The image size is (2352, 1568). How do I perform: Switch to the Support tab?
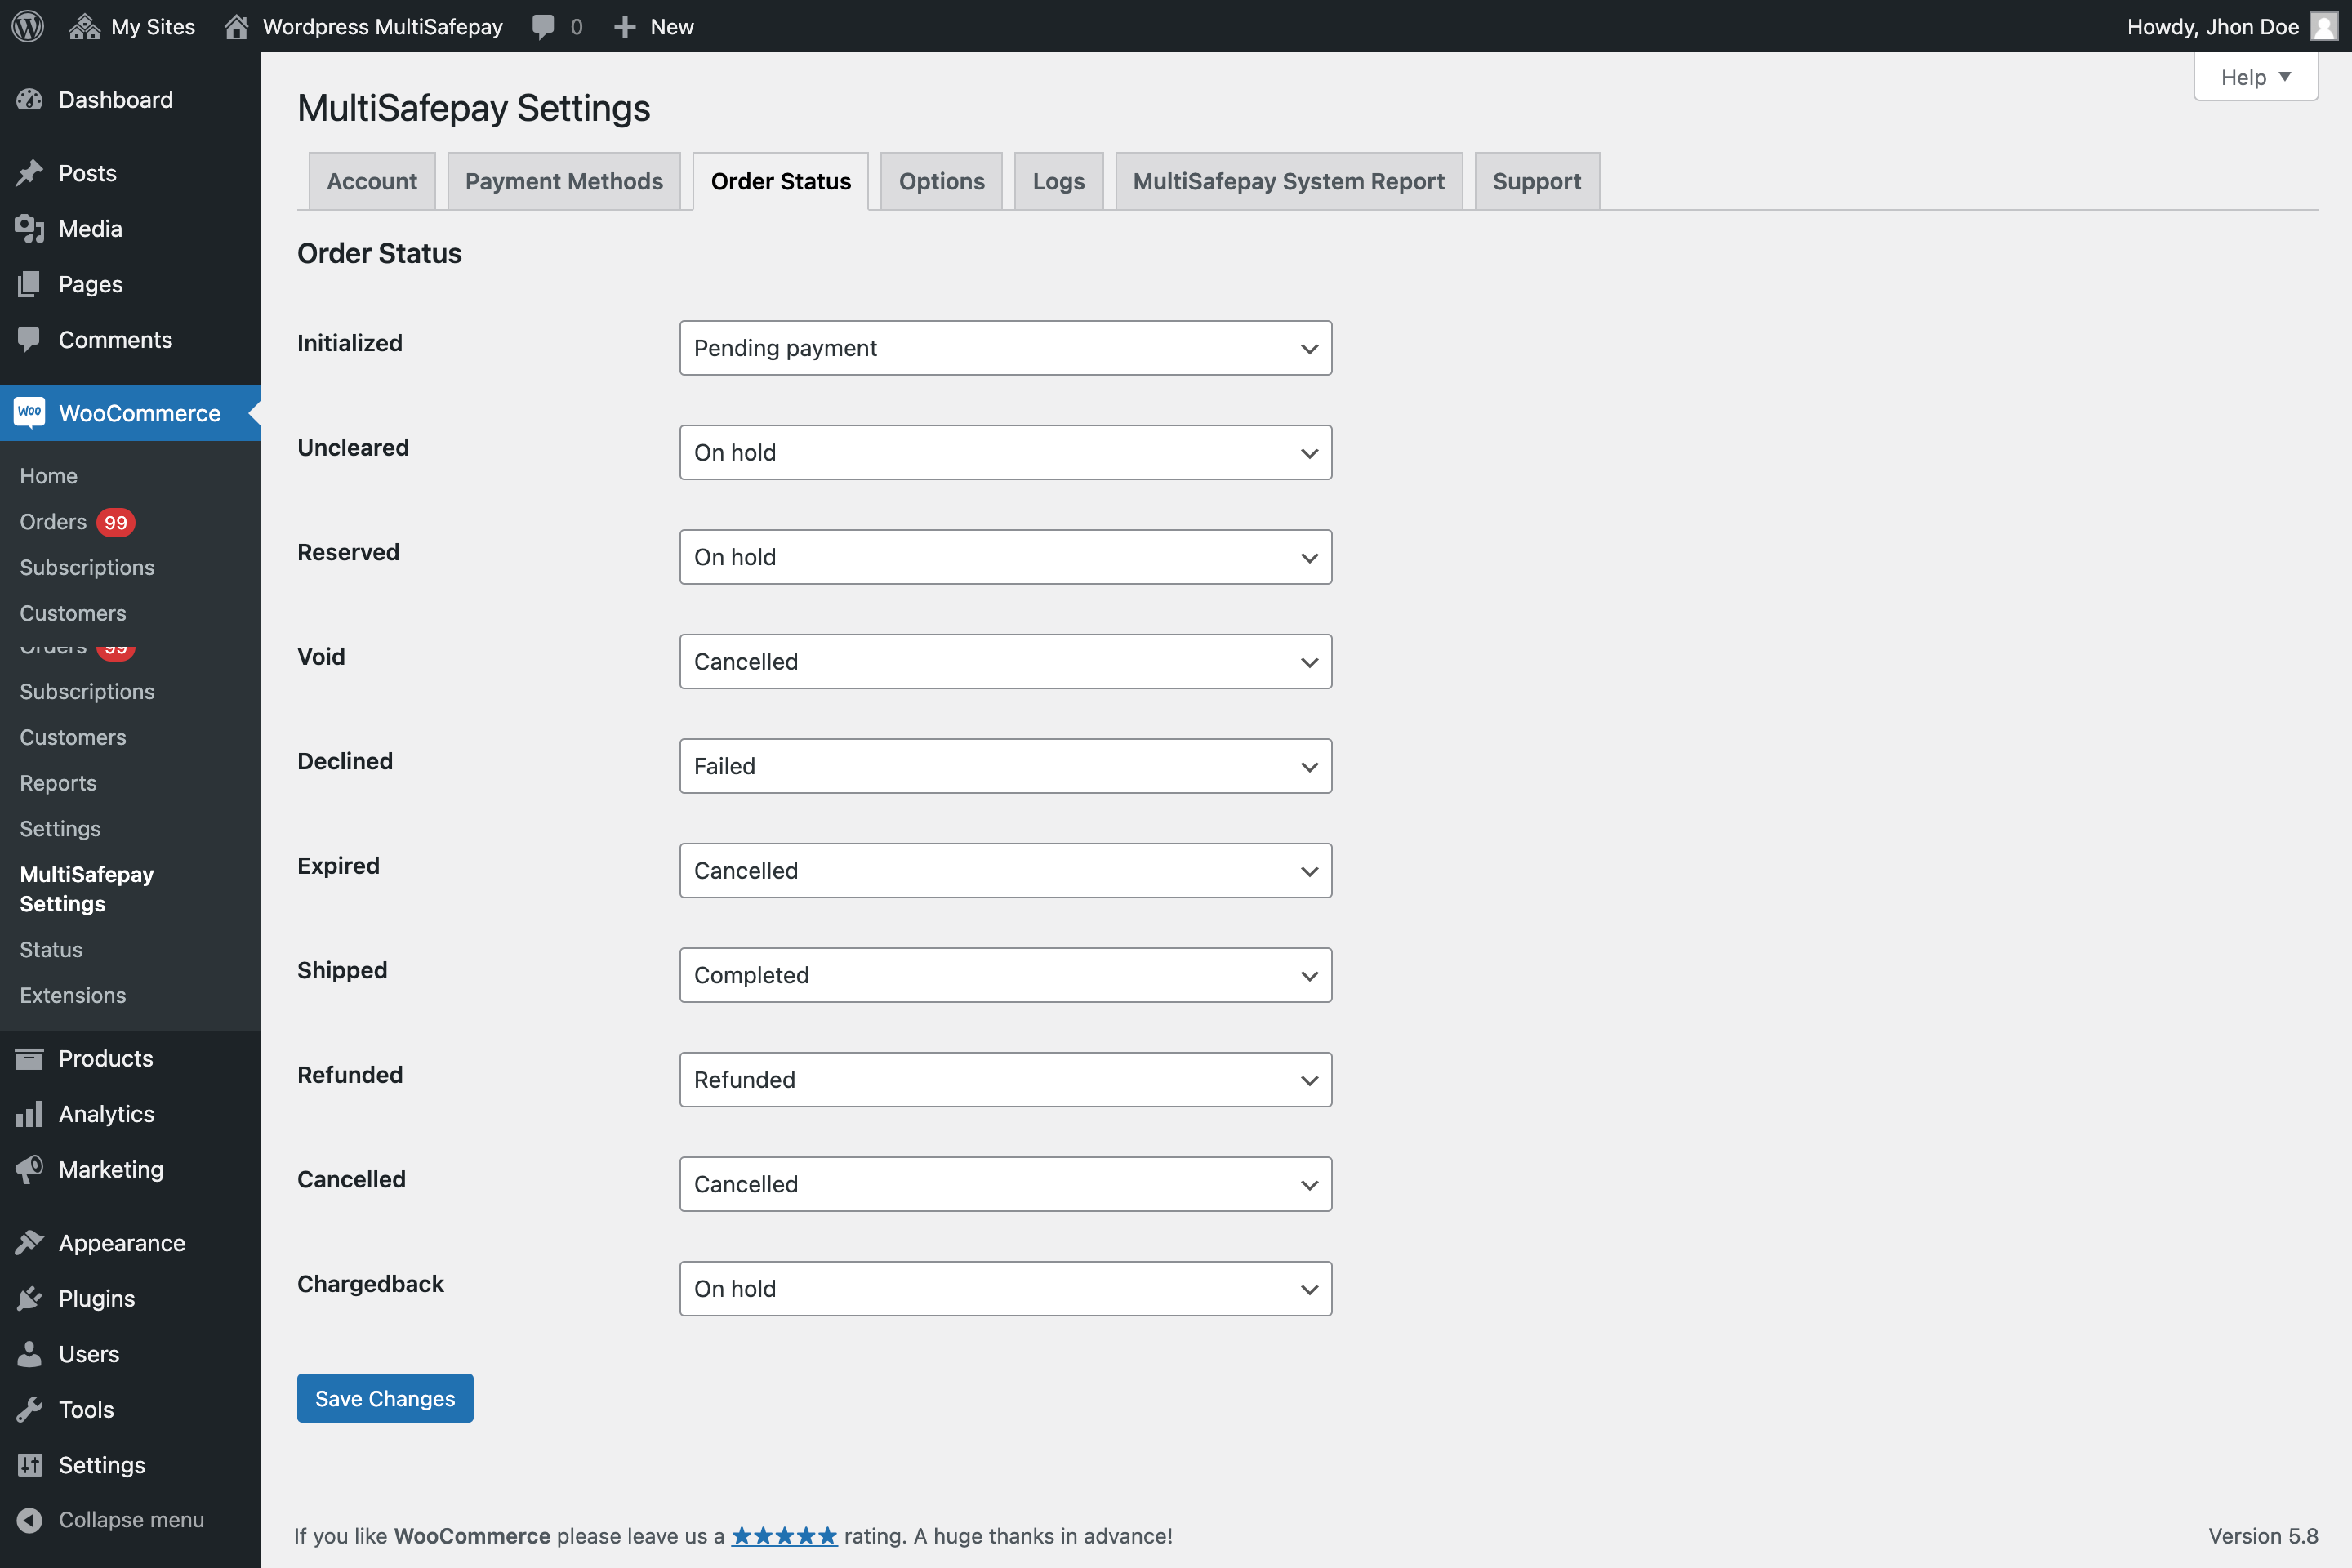pyautogui.click(x=1537, y=181)
